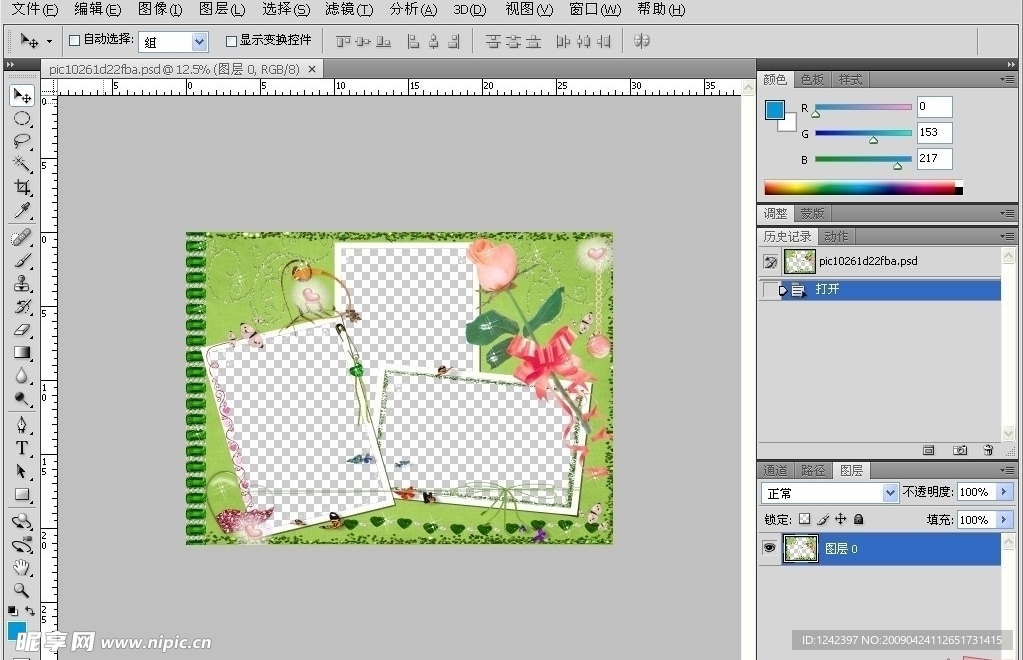Viewport: 1023px width, 660px height.
Task: Select the Hand tool
Action: coord(22,567)
